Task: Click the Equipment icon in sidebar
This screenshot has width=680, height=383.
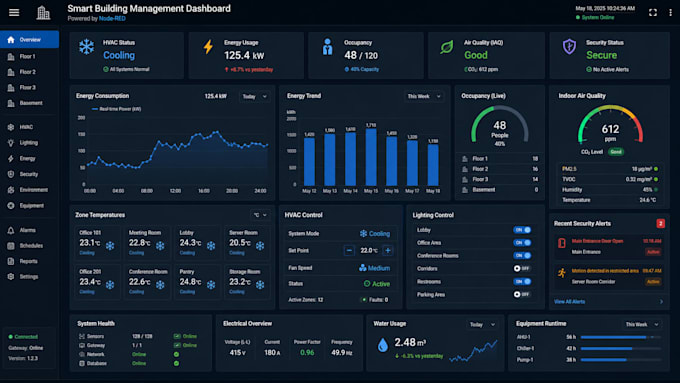Action: (x=11, y=206)
